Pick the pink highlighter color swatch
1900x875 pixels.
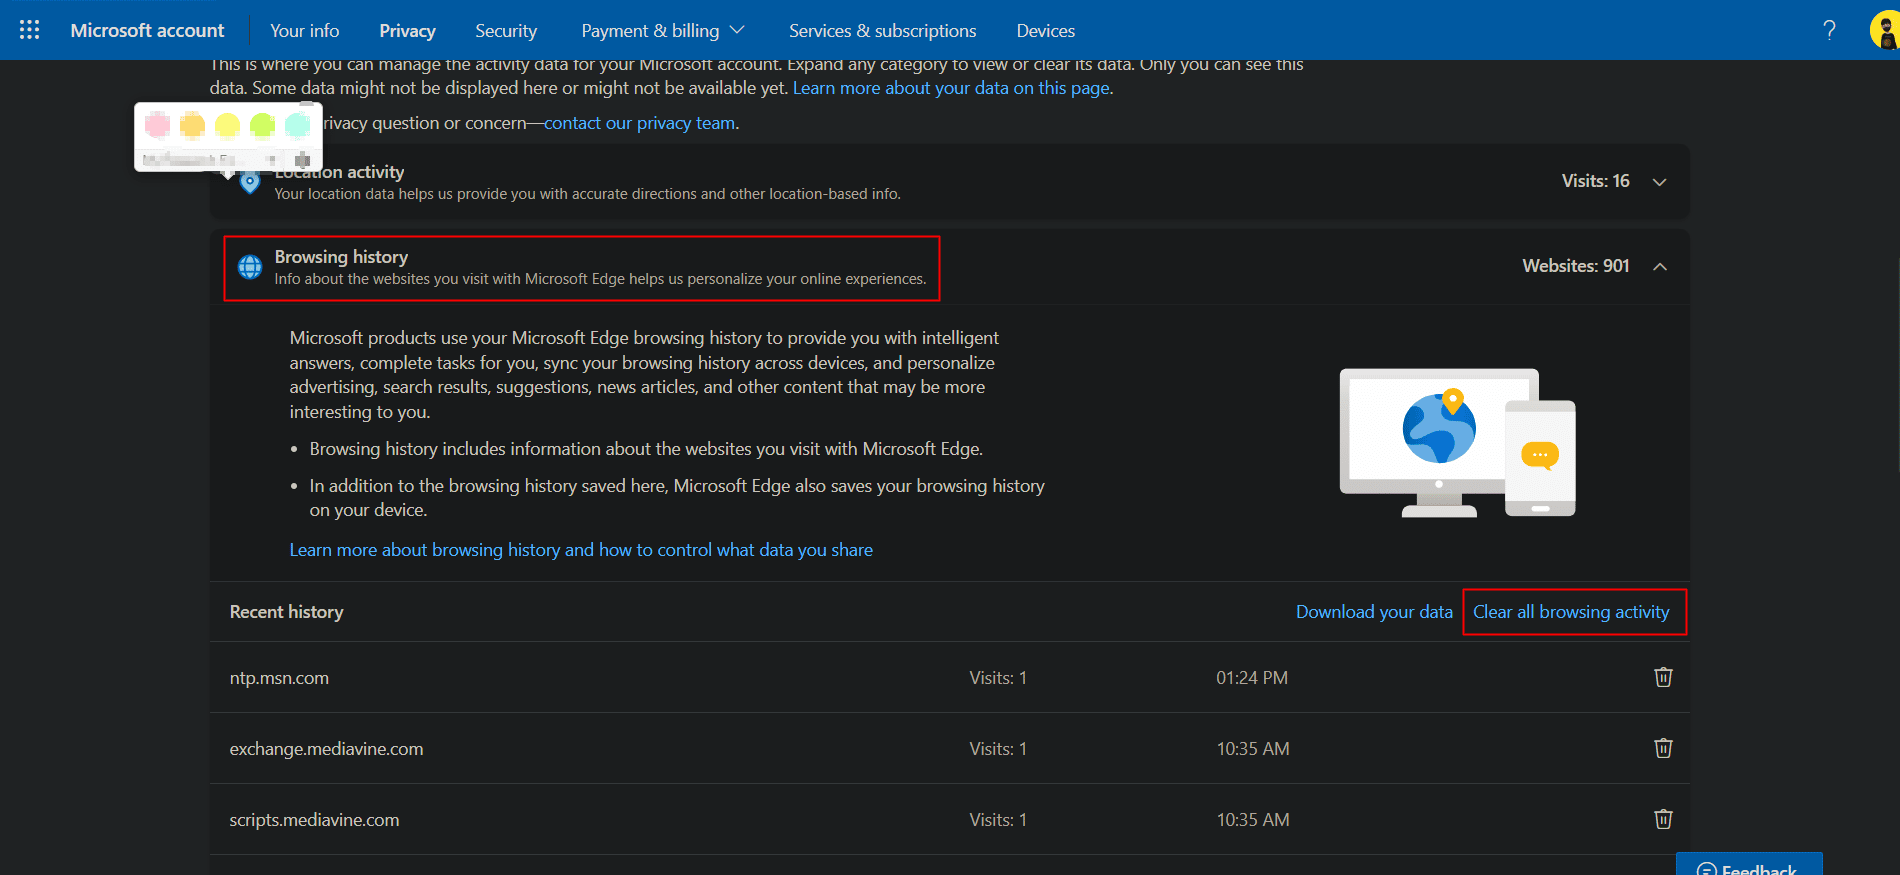(158, 125)
